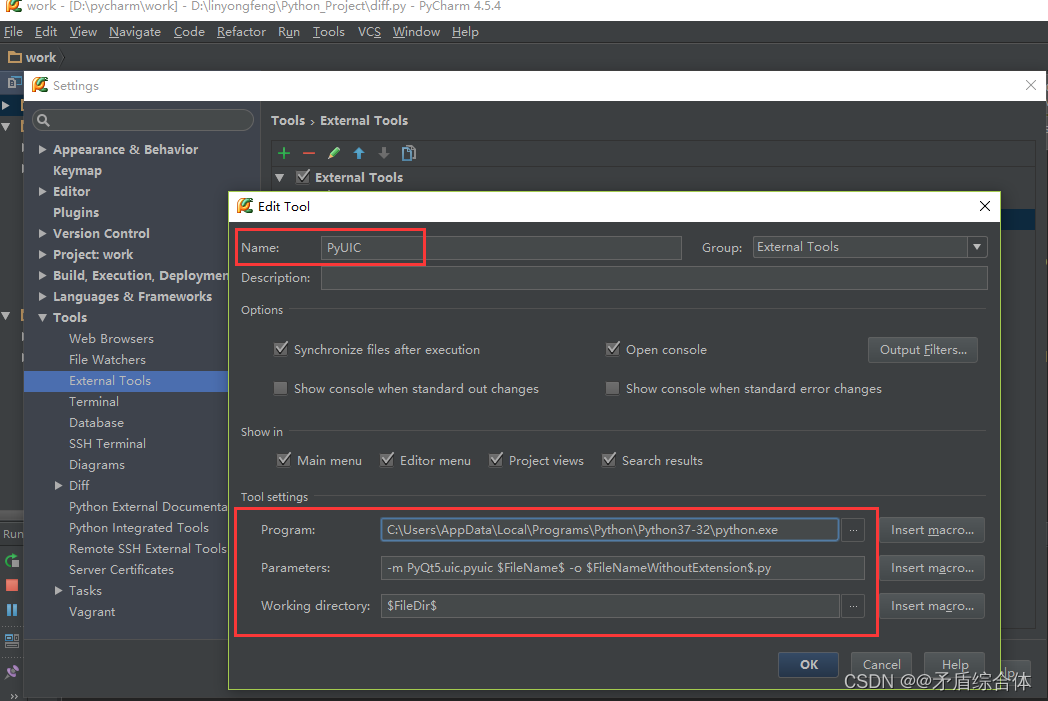Expand the Tasks subsection
The width and height of the screenshot is (1048, 701).
tap(59, 591)
